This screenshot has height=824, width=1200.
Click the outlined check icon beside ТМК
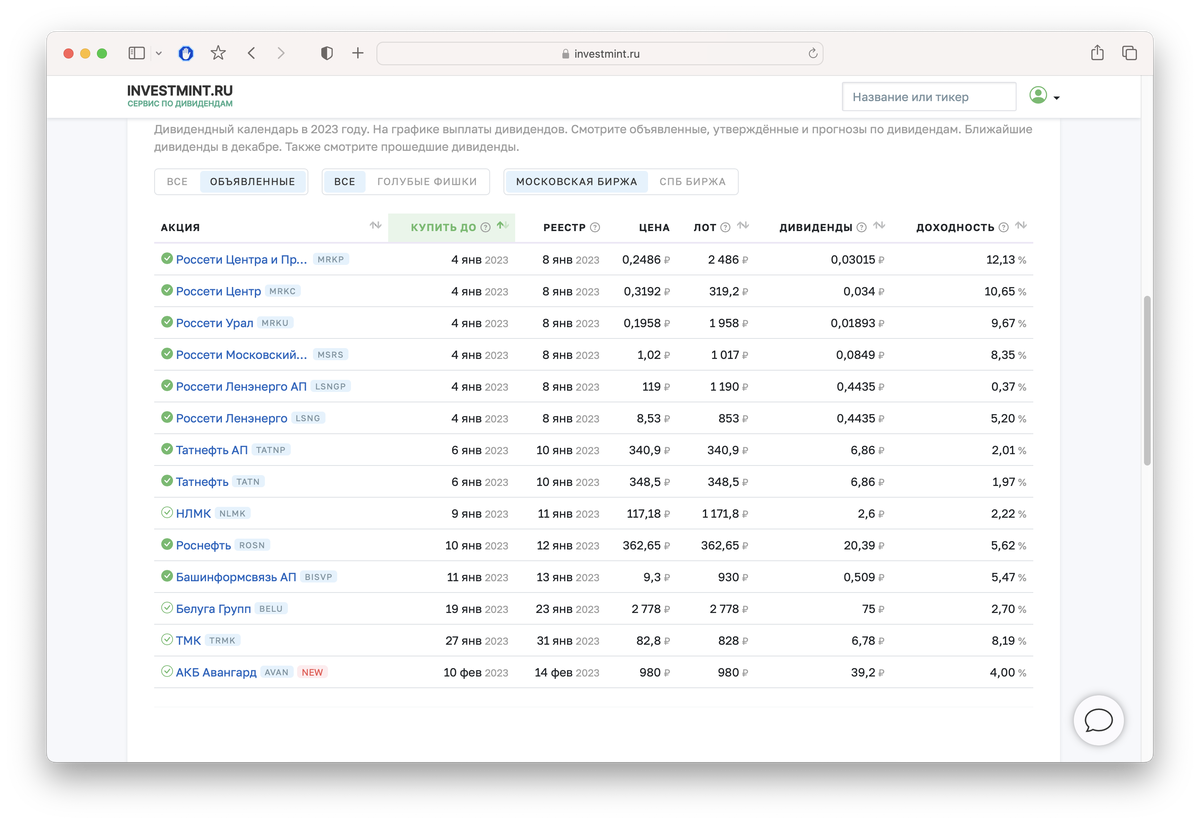[x=167, y=640]
